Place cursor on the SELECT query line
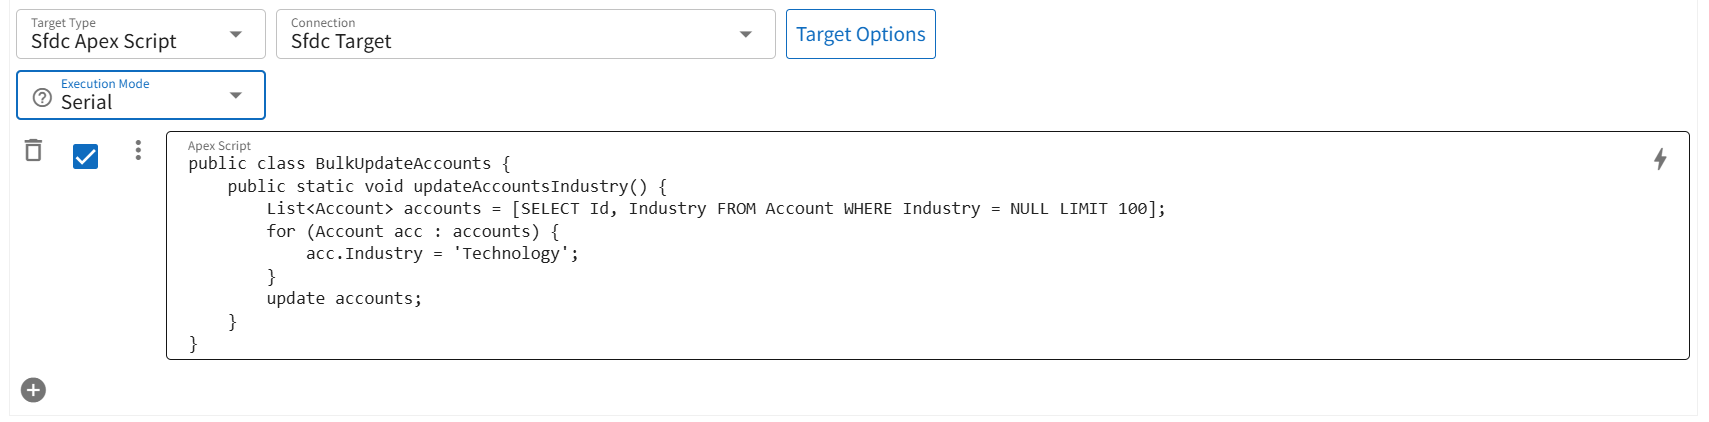The width and height of the screenshot is (1709, 422). click(x=715, y=209)
